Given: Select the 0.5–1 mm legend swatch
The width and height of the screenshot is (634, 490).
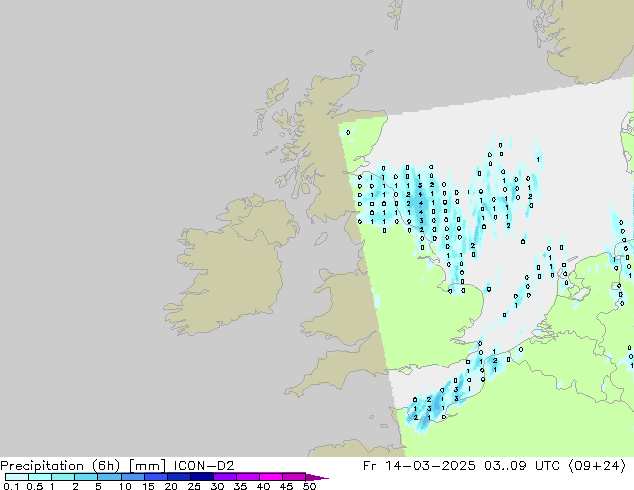Looking at the screenshot, I should (40, 477).
